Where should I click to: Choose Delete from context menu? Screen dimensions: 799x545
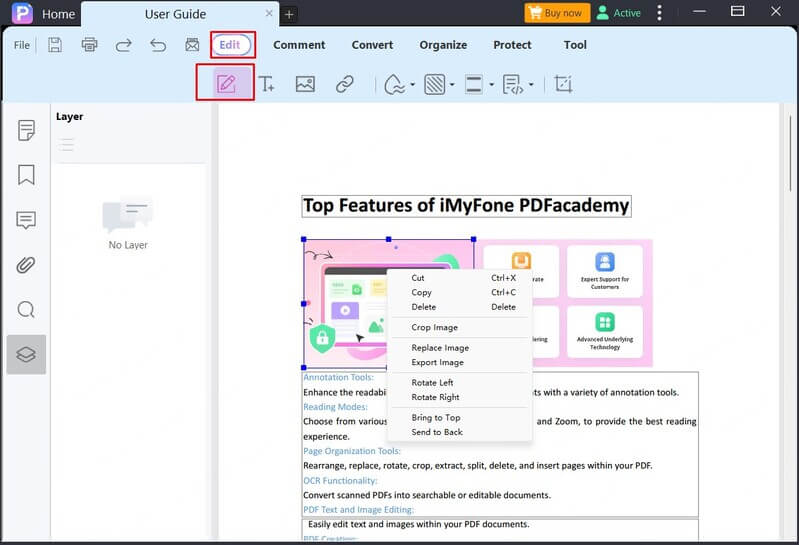pos(461,307)
